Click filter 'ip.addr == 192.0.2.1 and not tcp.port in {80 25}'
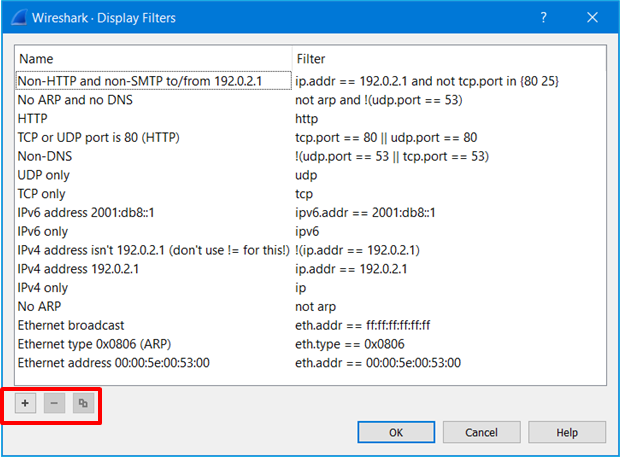Image resolution: width=620 pixels, height=457 pixels. [x=427, y=81]
